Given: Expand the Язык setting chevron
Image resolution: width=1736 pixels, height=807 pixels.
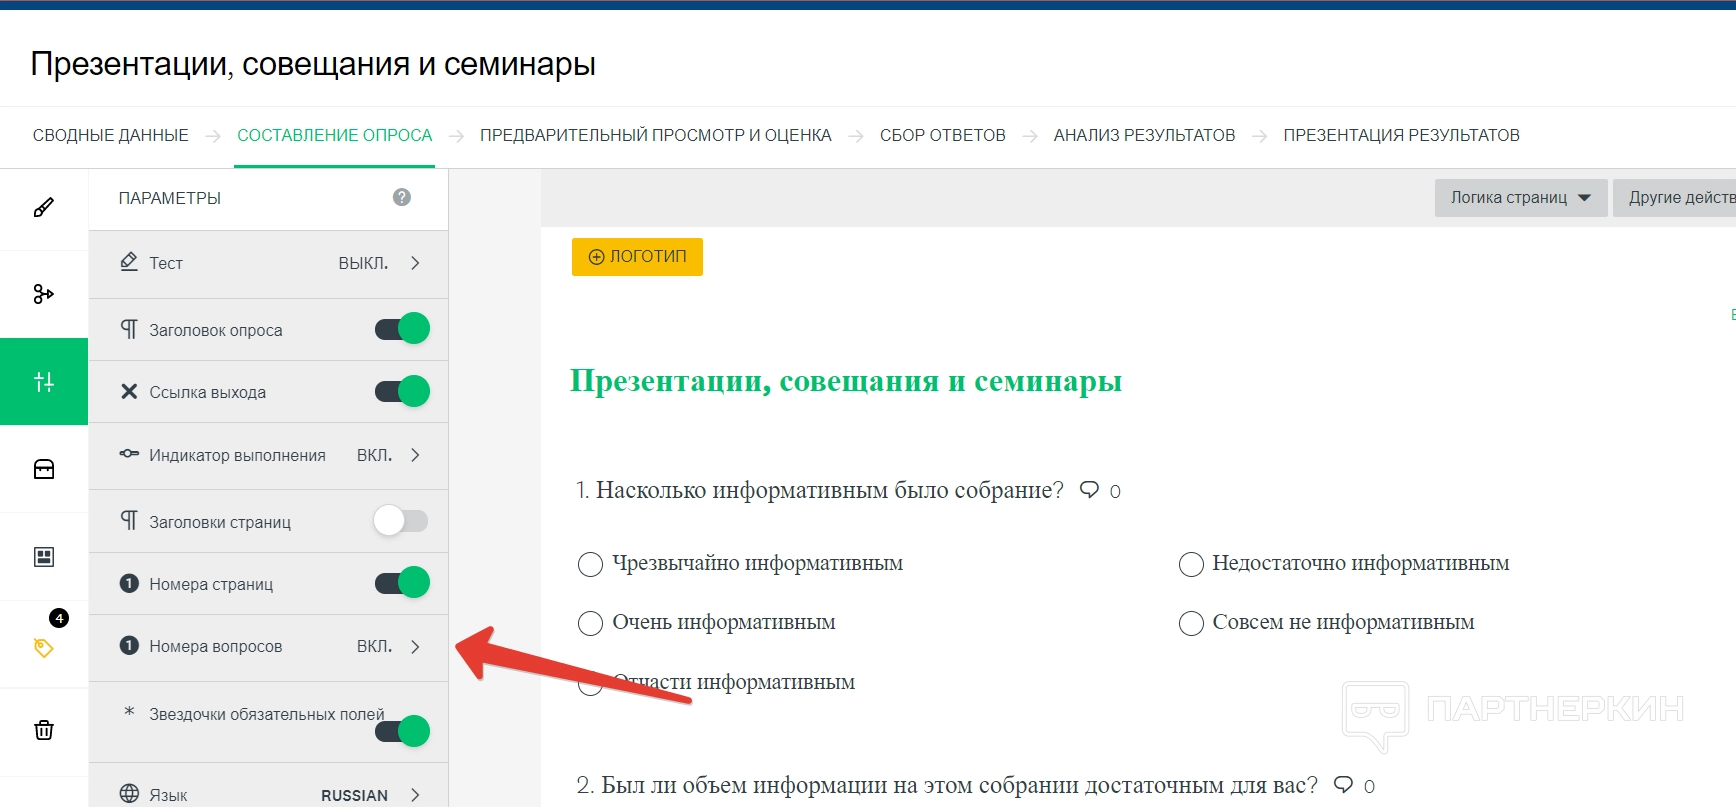Looking at the screenshot, I should pos(415,795).
